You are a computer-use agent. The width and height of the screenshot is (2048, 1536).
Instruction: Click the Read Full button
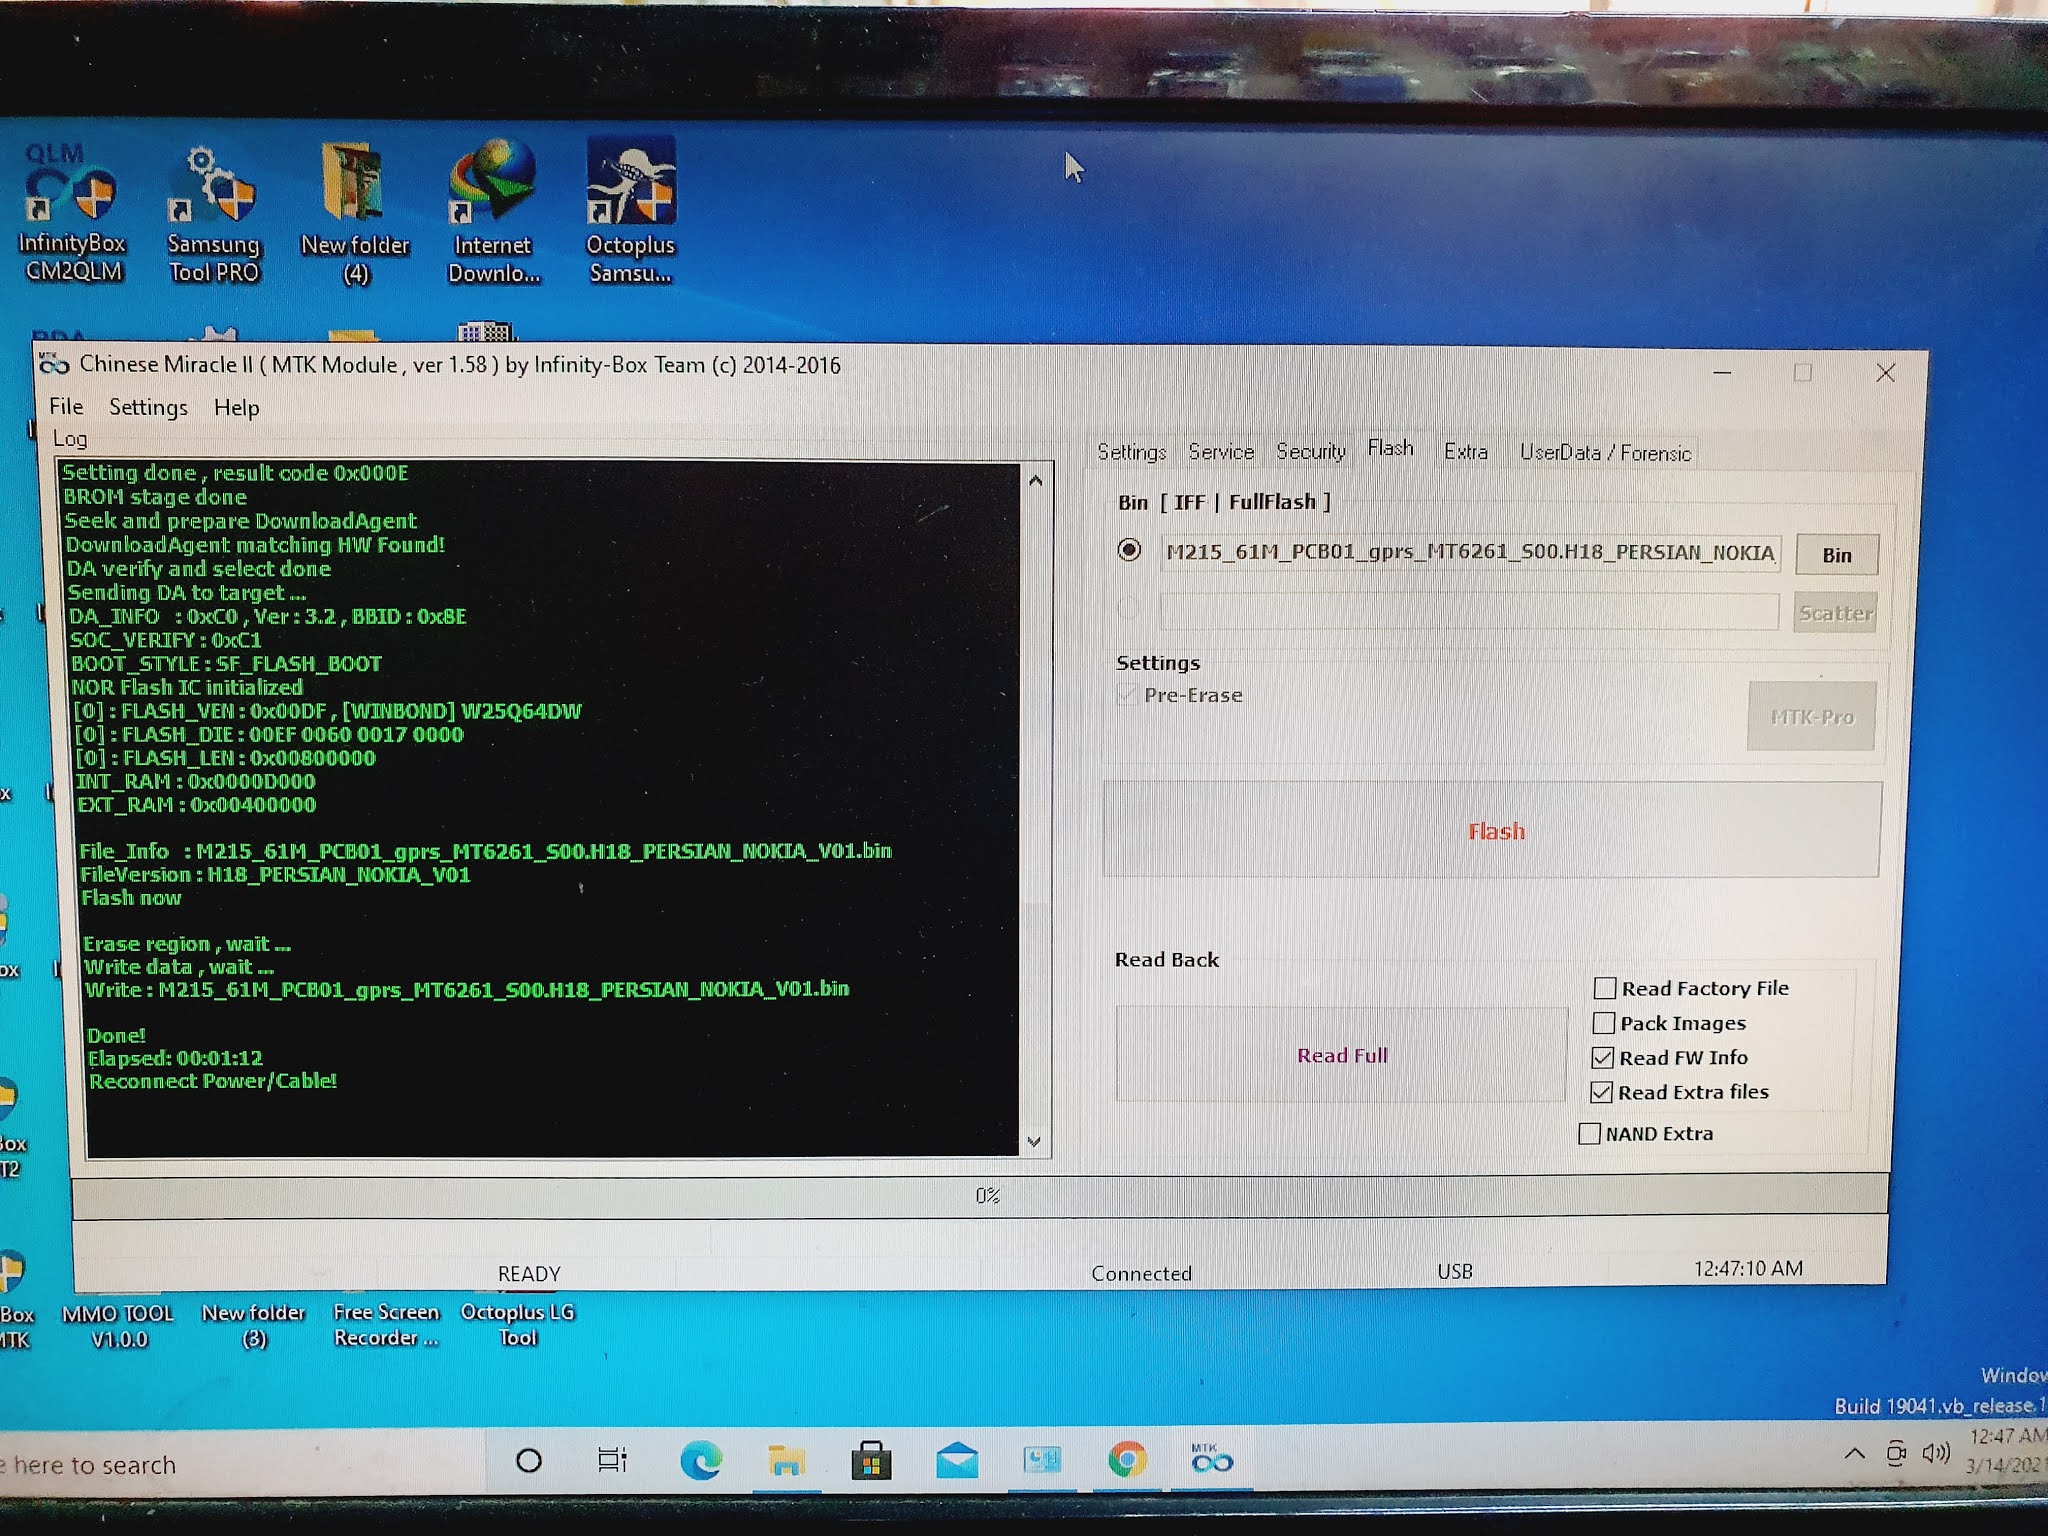[1341, 1055]
